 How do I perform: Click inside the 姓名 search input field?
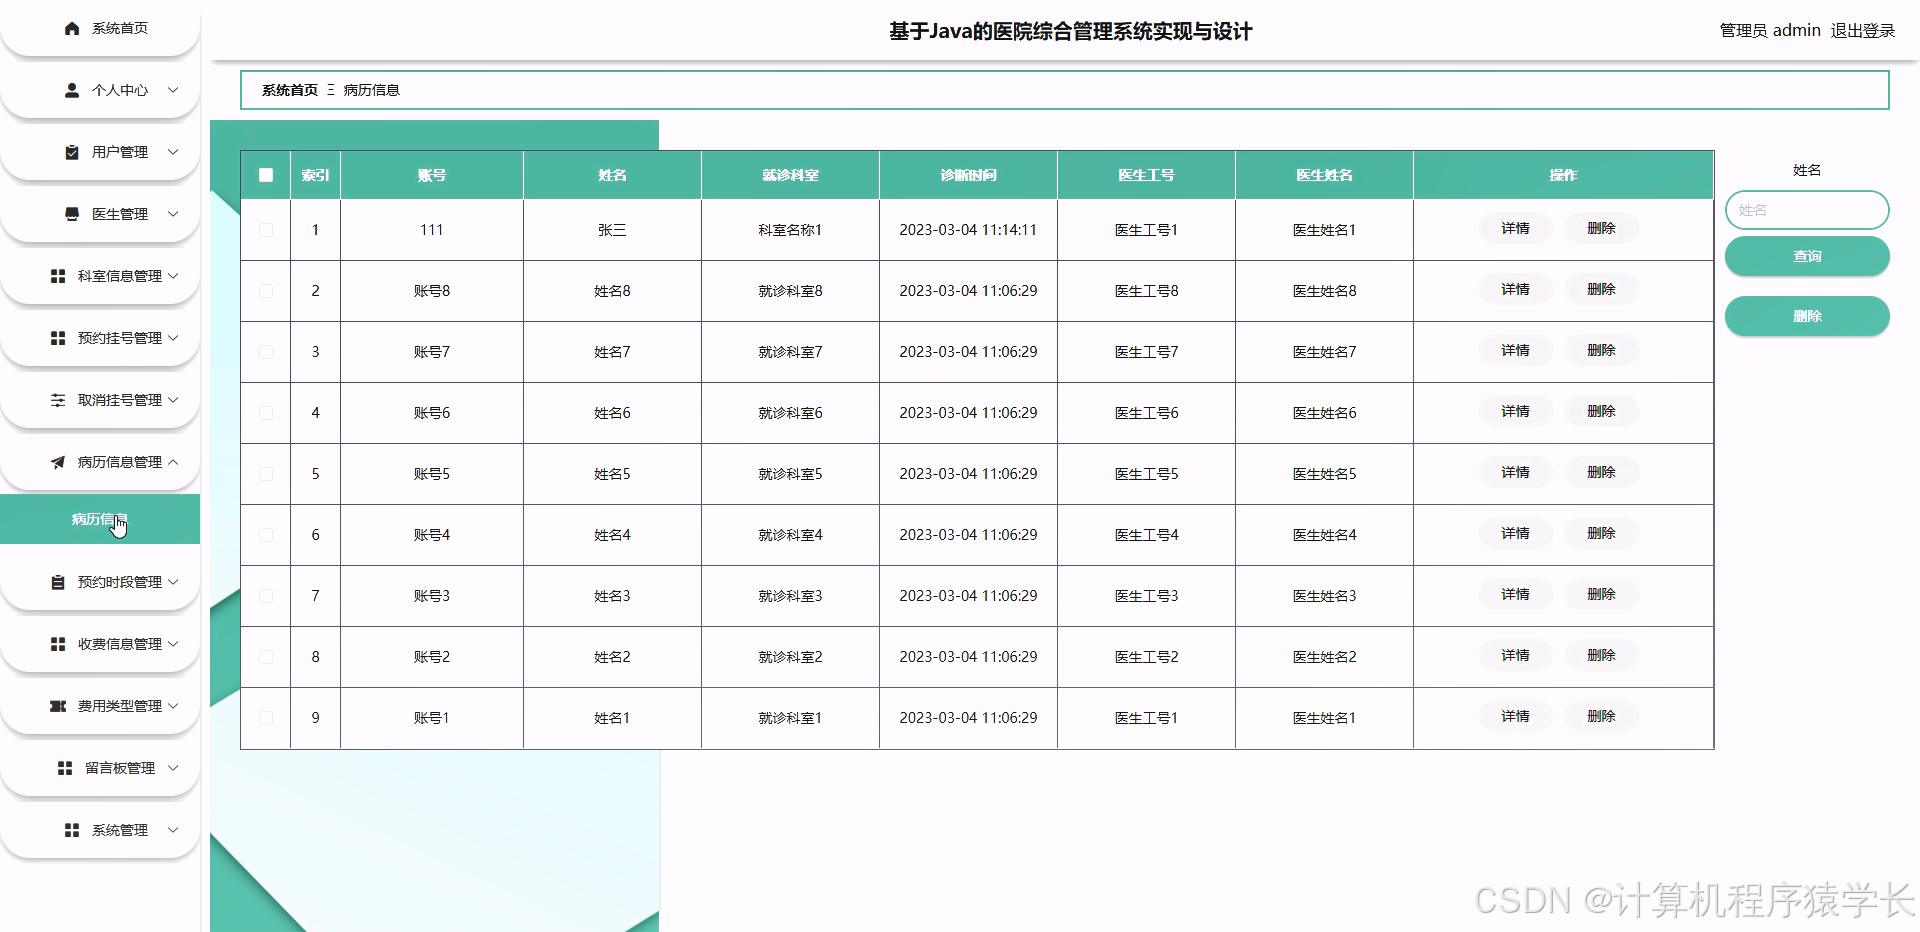1807,210
